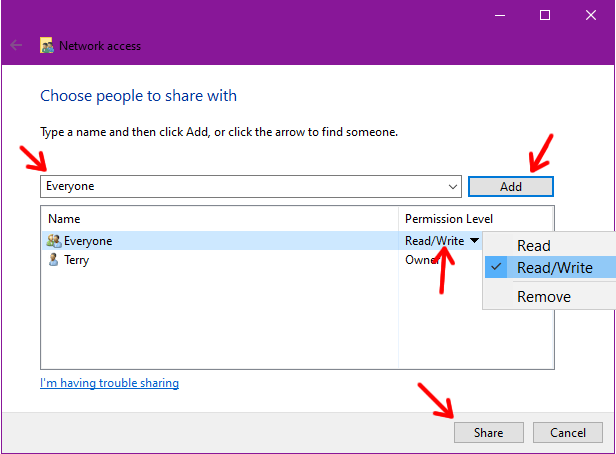Click the Cancel button
This screenshot has height=454, width=616.
pos(568,432)
